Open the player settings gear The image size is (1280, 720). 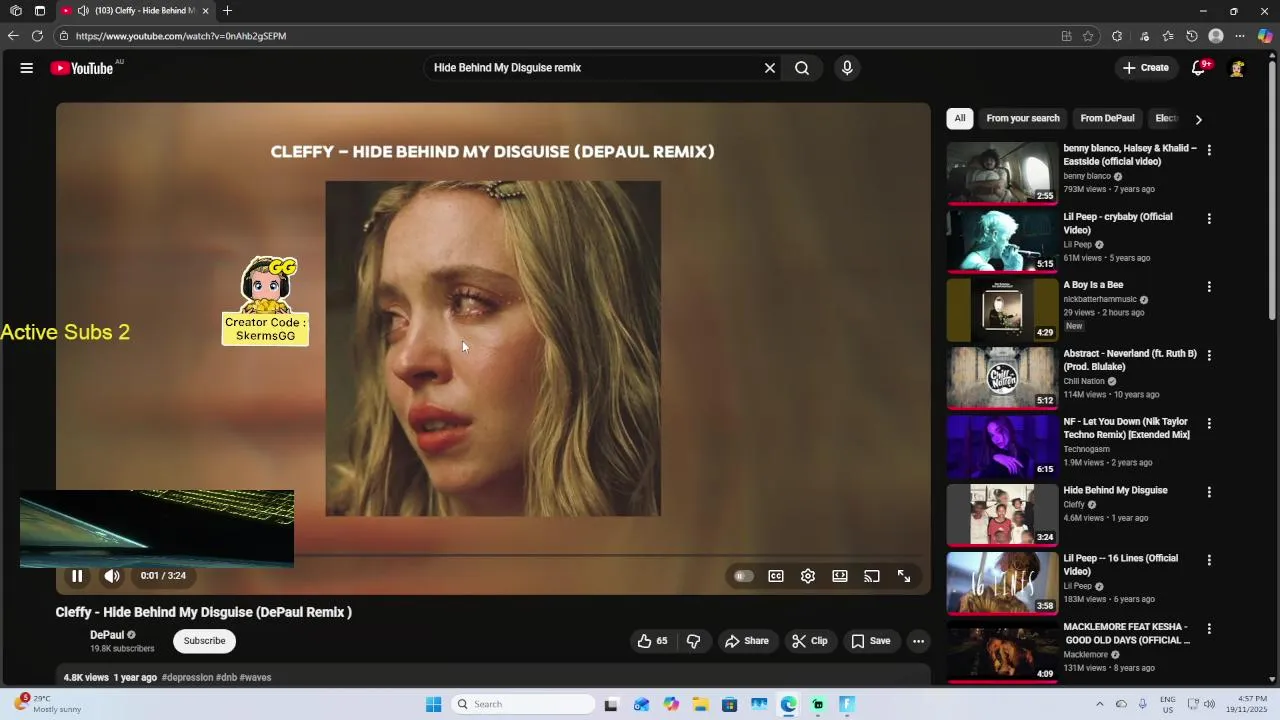pos(808,576)
